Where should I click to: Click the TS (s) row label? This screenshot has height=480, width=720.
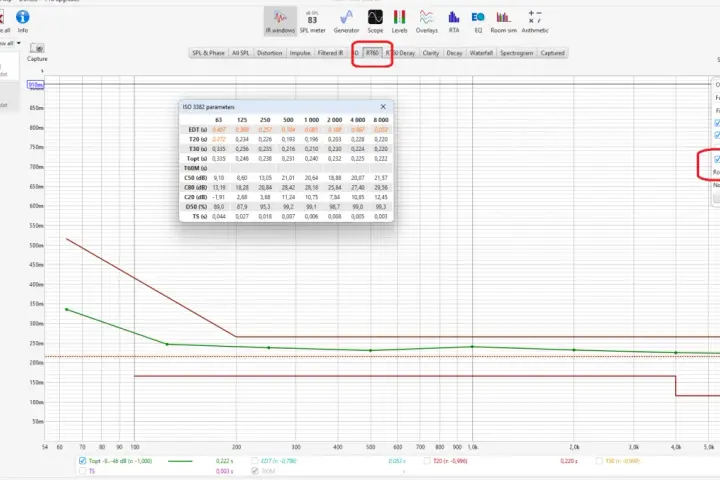coord(200,216)
